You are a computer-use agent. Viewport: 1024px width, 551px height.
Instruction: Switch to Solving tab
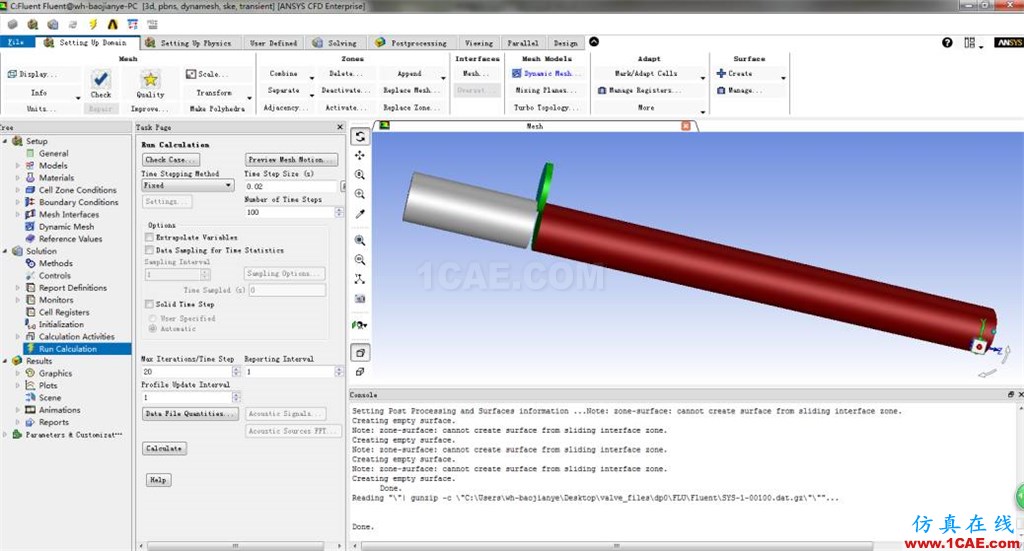click(x=335, y=43)
